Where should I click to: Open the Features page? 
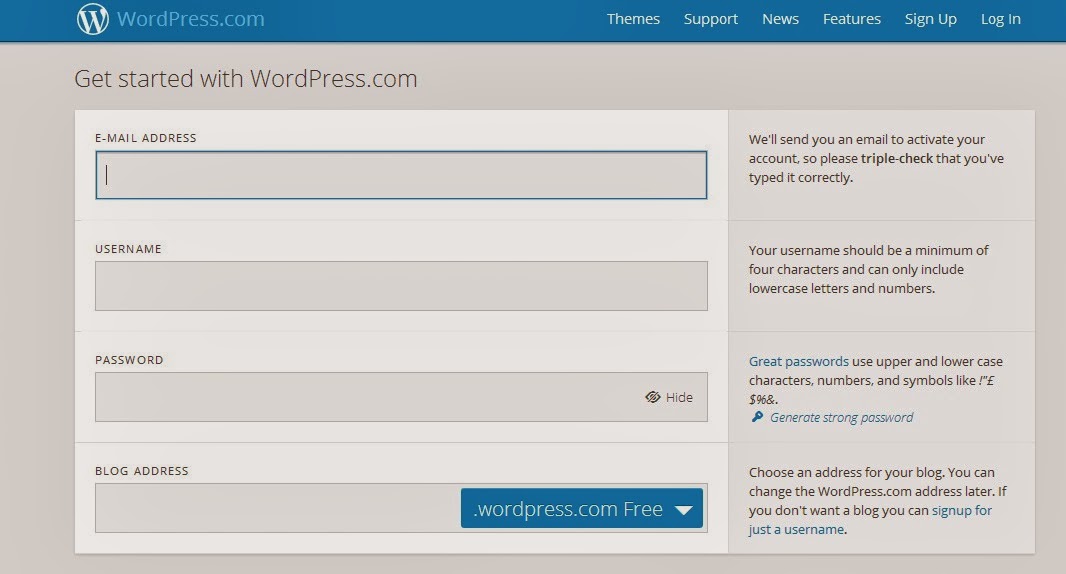(851, 19)
